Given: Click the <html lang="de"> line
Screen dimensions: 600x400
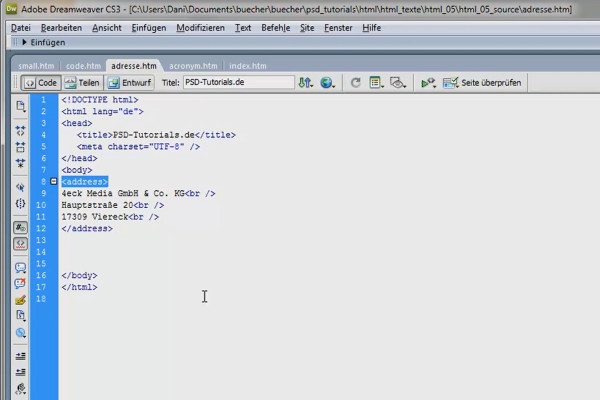Looking at the screenshot, I should pyautogui.click(x=102, y=111).
